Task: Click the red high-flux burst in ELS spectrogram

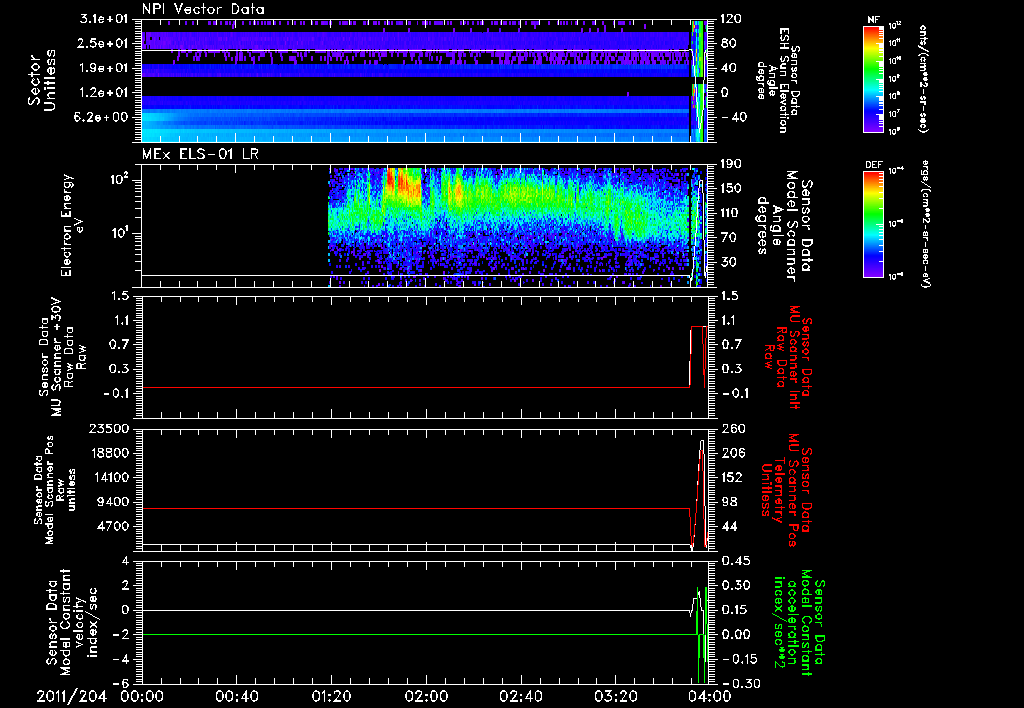Action: 404,186
